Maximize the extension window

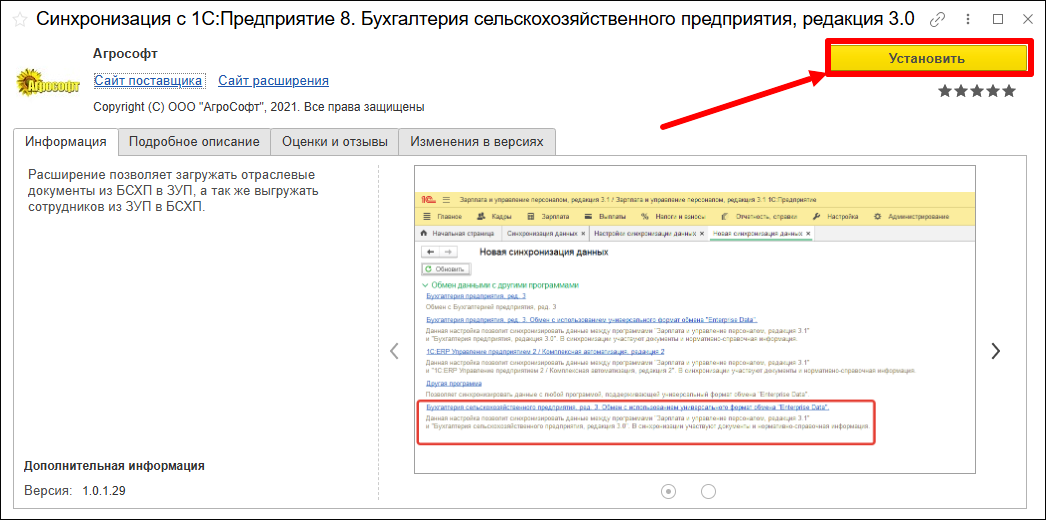click(998, 19)
